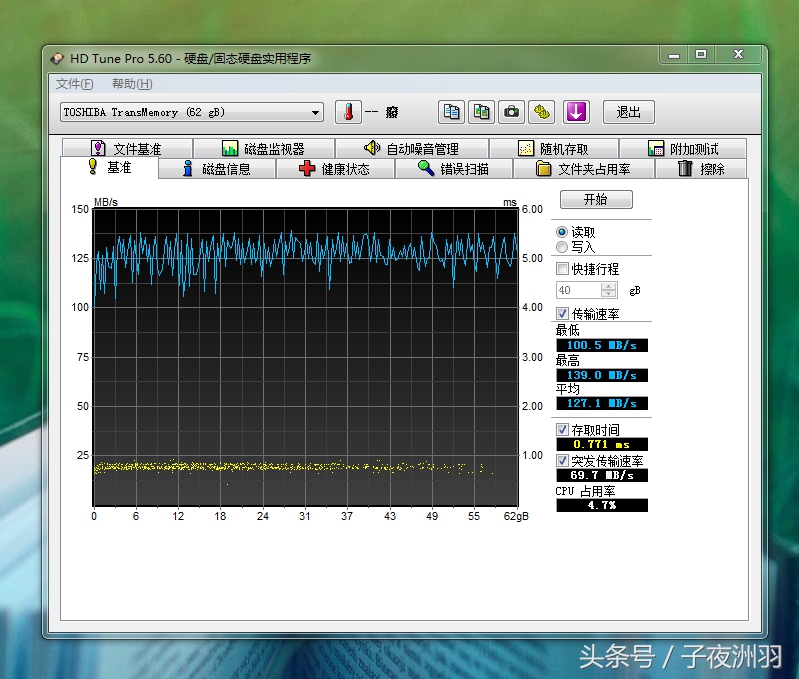Image resolution: width=799 pixels, height=679 pixels.
Task: Click the 退出 exit button
Action: [628, 112]
